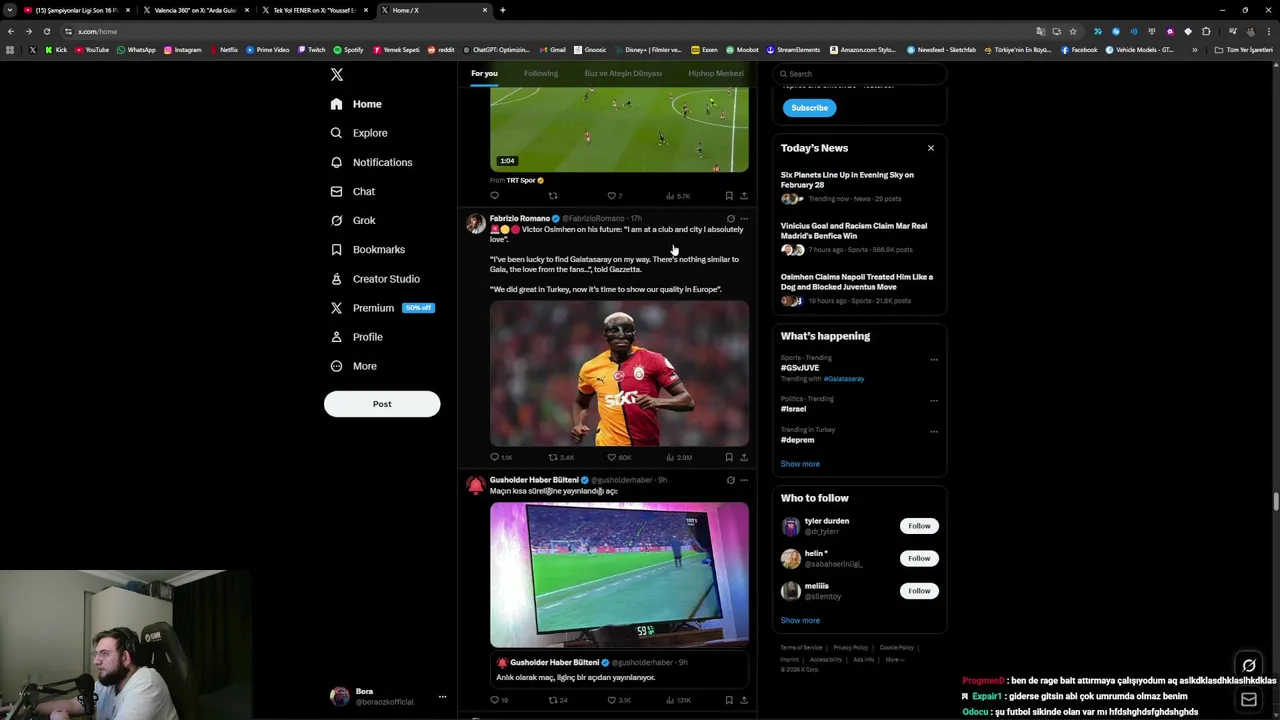Close the Today's News panel
This screenshot has width=1280, height=720.
click(x=931, y=148)
